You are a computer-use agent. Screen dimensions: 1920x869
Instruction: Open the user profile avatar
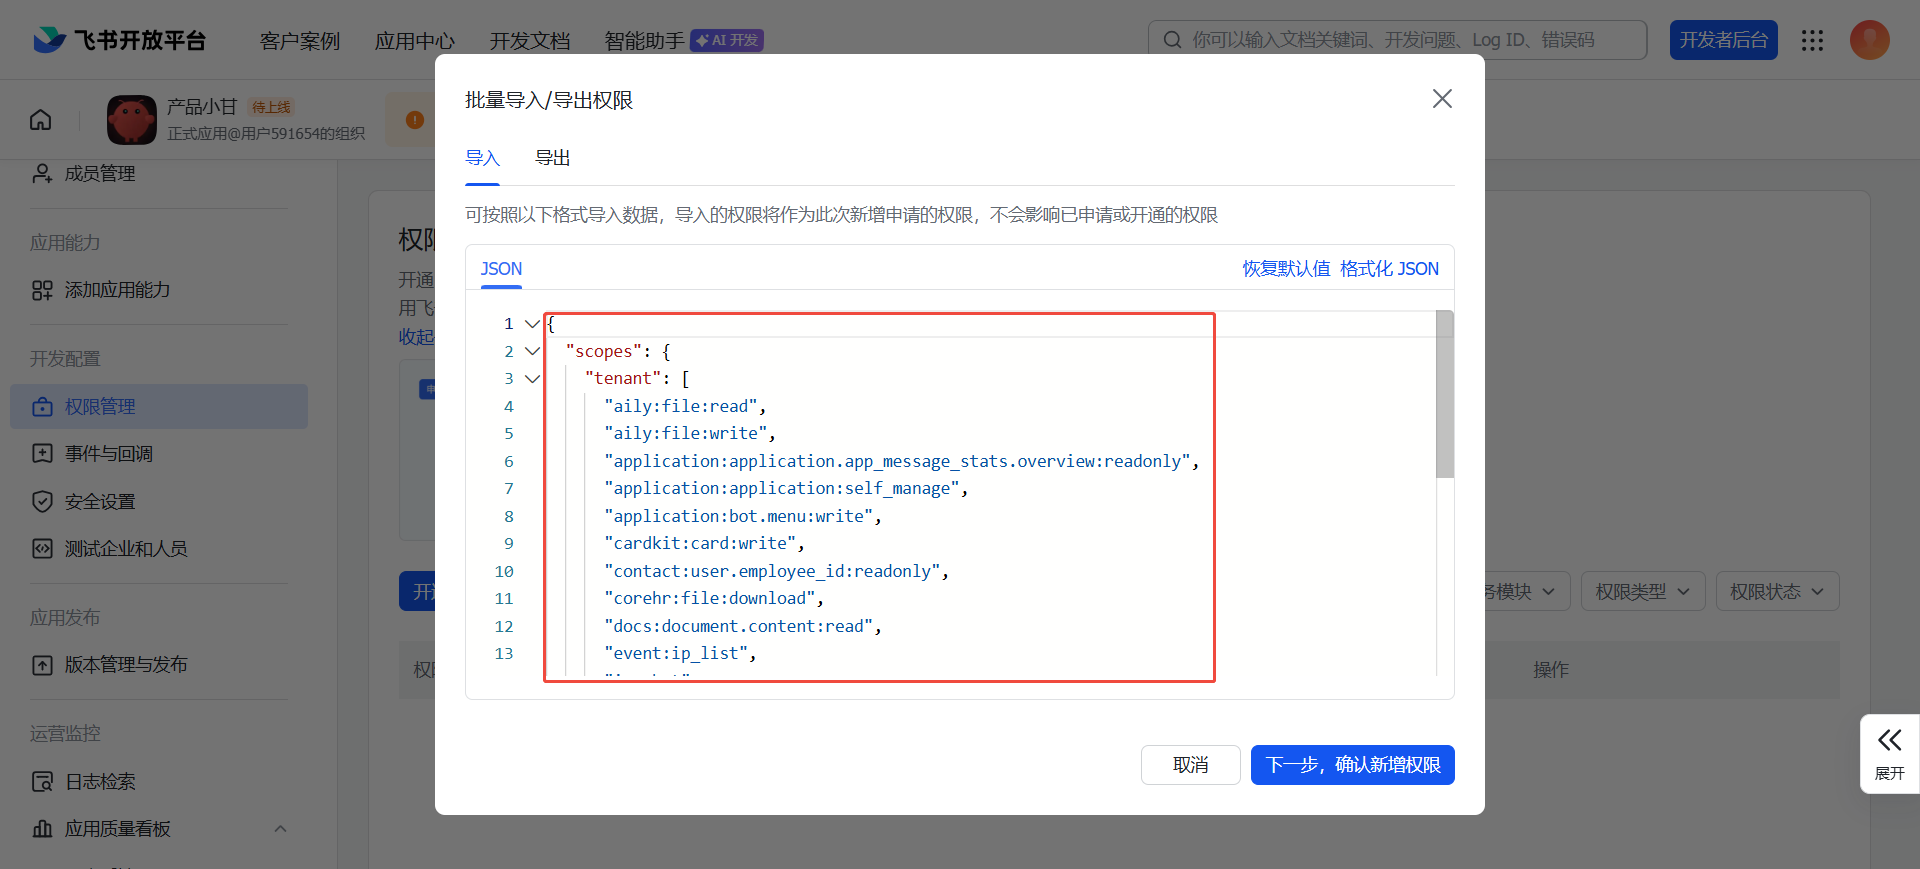pos(1869,40)
